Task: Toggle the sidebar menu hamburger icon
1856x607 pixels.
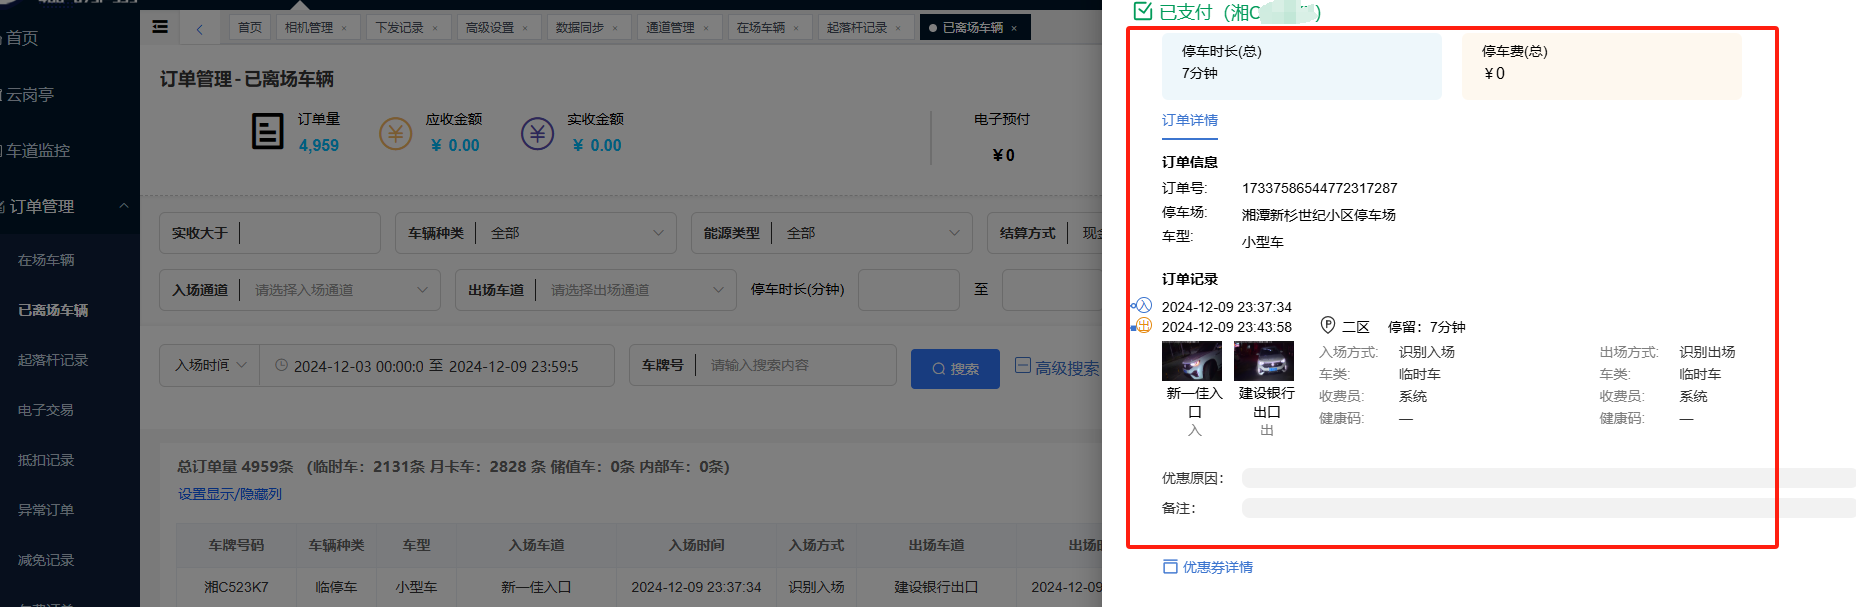Action: click(160, 27)
